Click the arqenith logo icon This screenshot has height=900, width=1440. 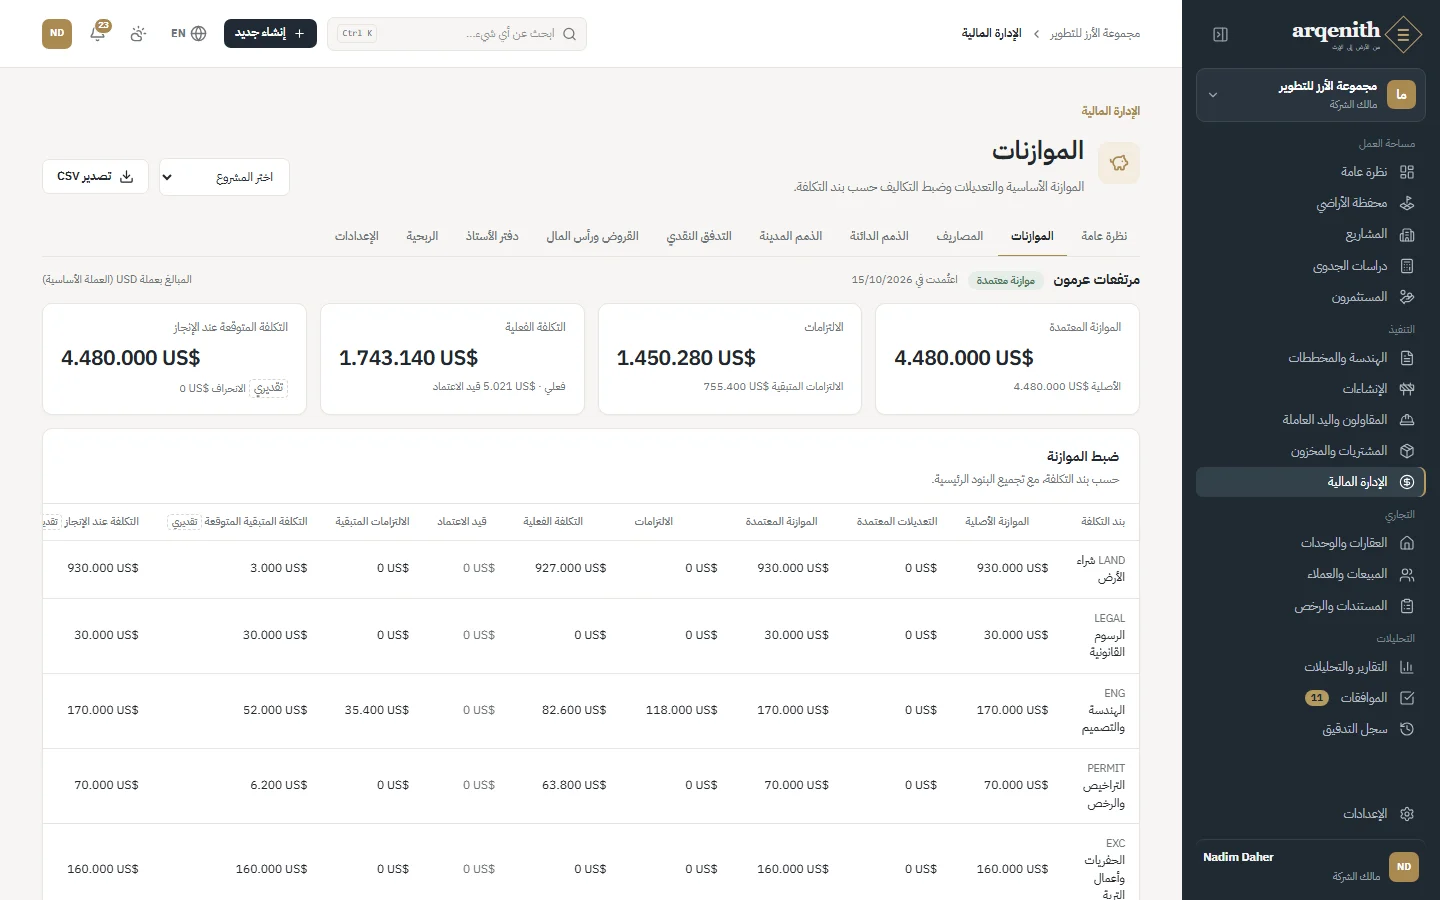pyautogui.click(x=1403, y=34)
